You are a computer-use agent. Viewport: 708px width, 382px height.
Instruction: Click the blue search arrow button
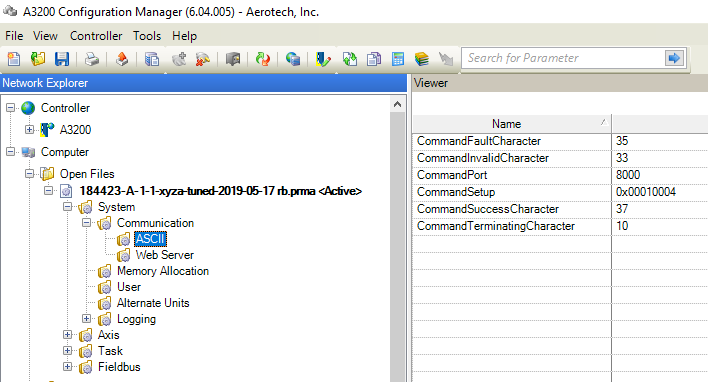coord(674,58)
